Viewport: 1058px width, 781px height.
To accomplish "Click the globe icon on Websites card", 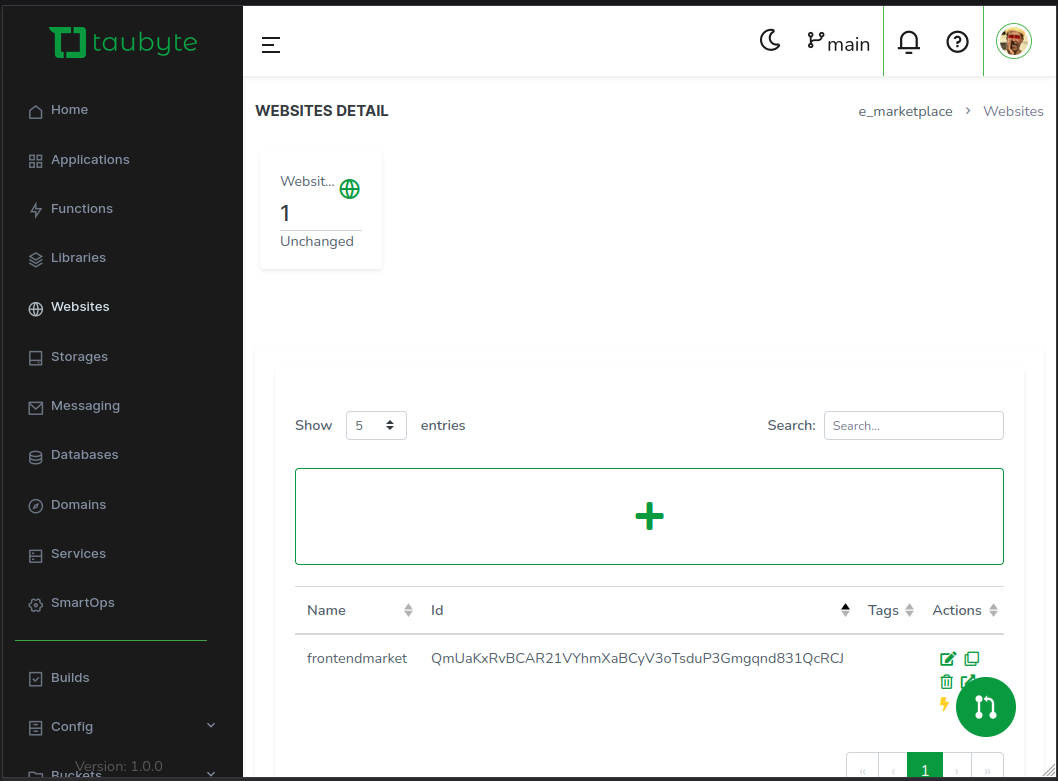I will pos(350,189).
